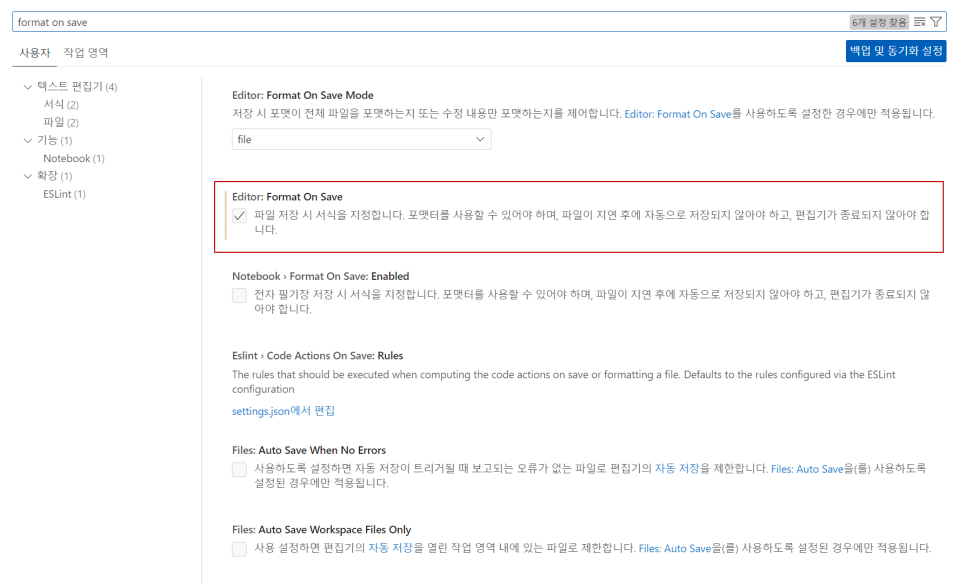
Task: Enable Files: Auto Save When No Errors checkbox
Action: coord(240,470)
